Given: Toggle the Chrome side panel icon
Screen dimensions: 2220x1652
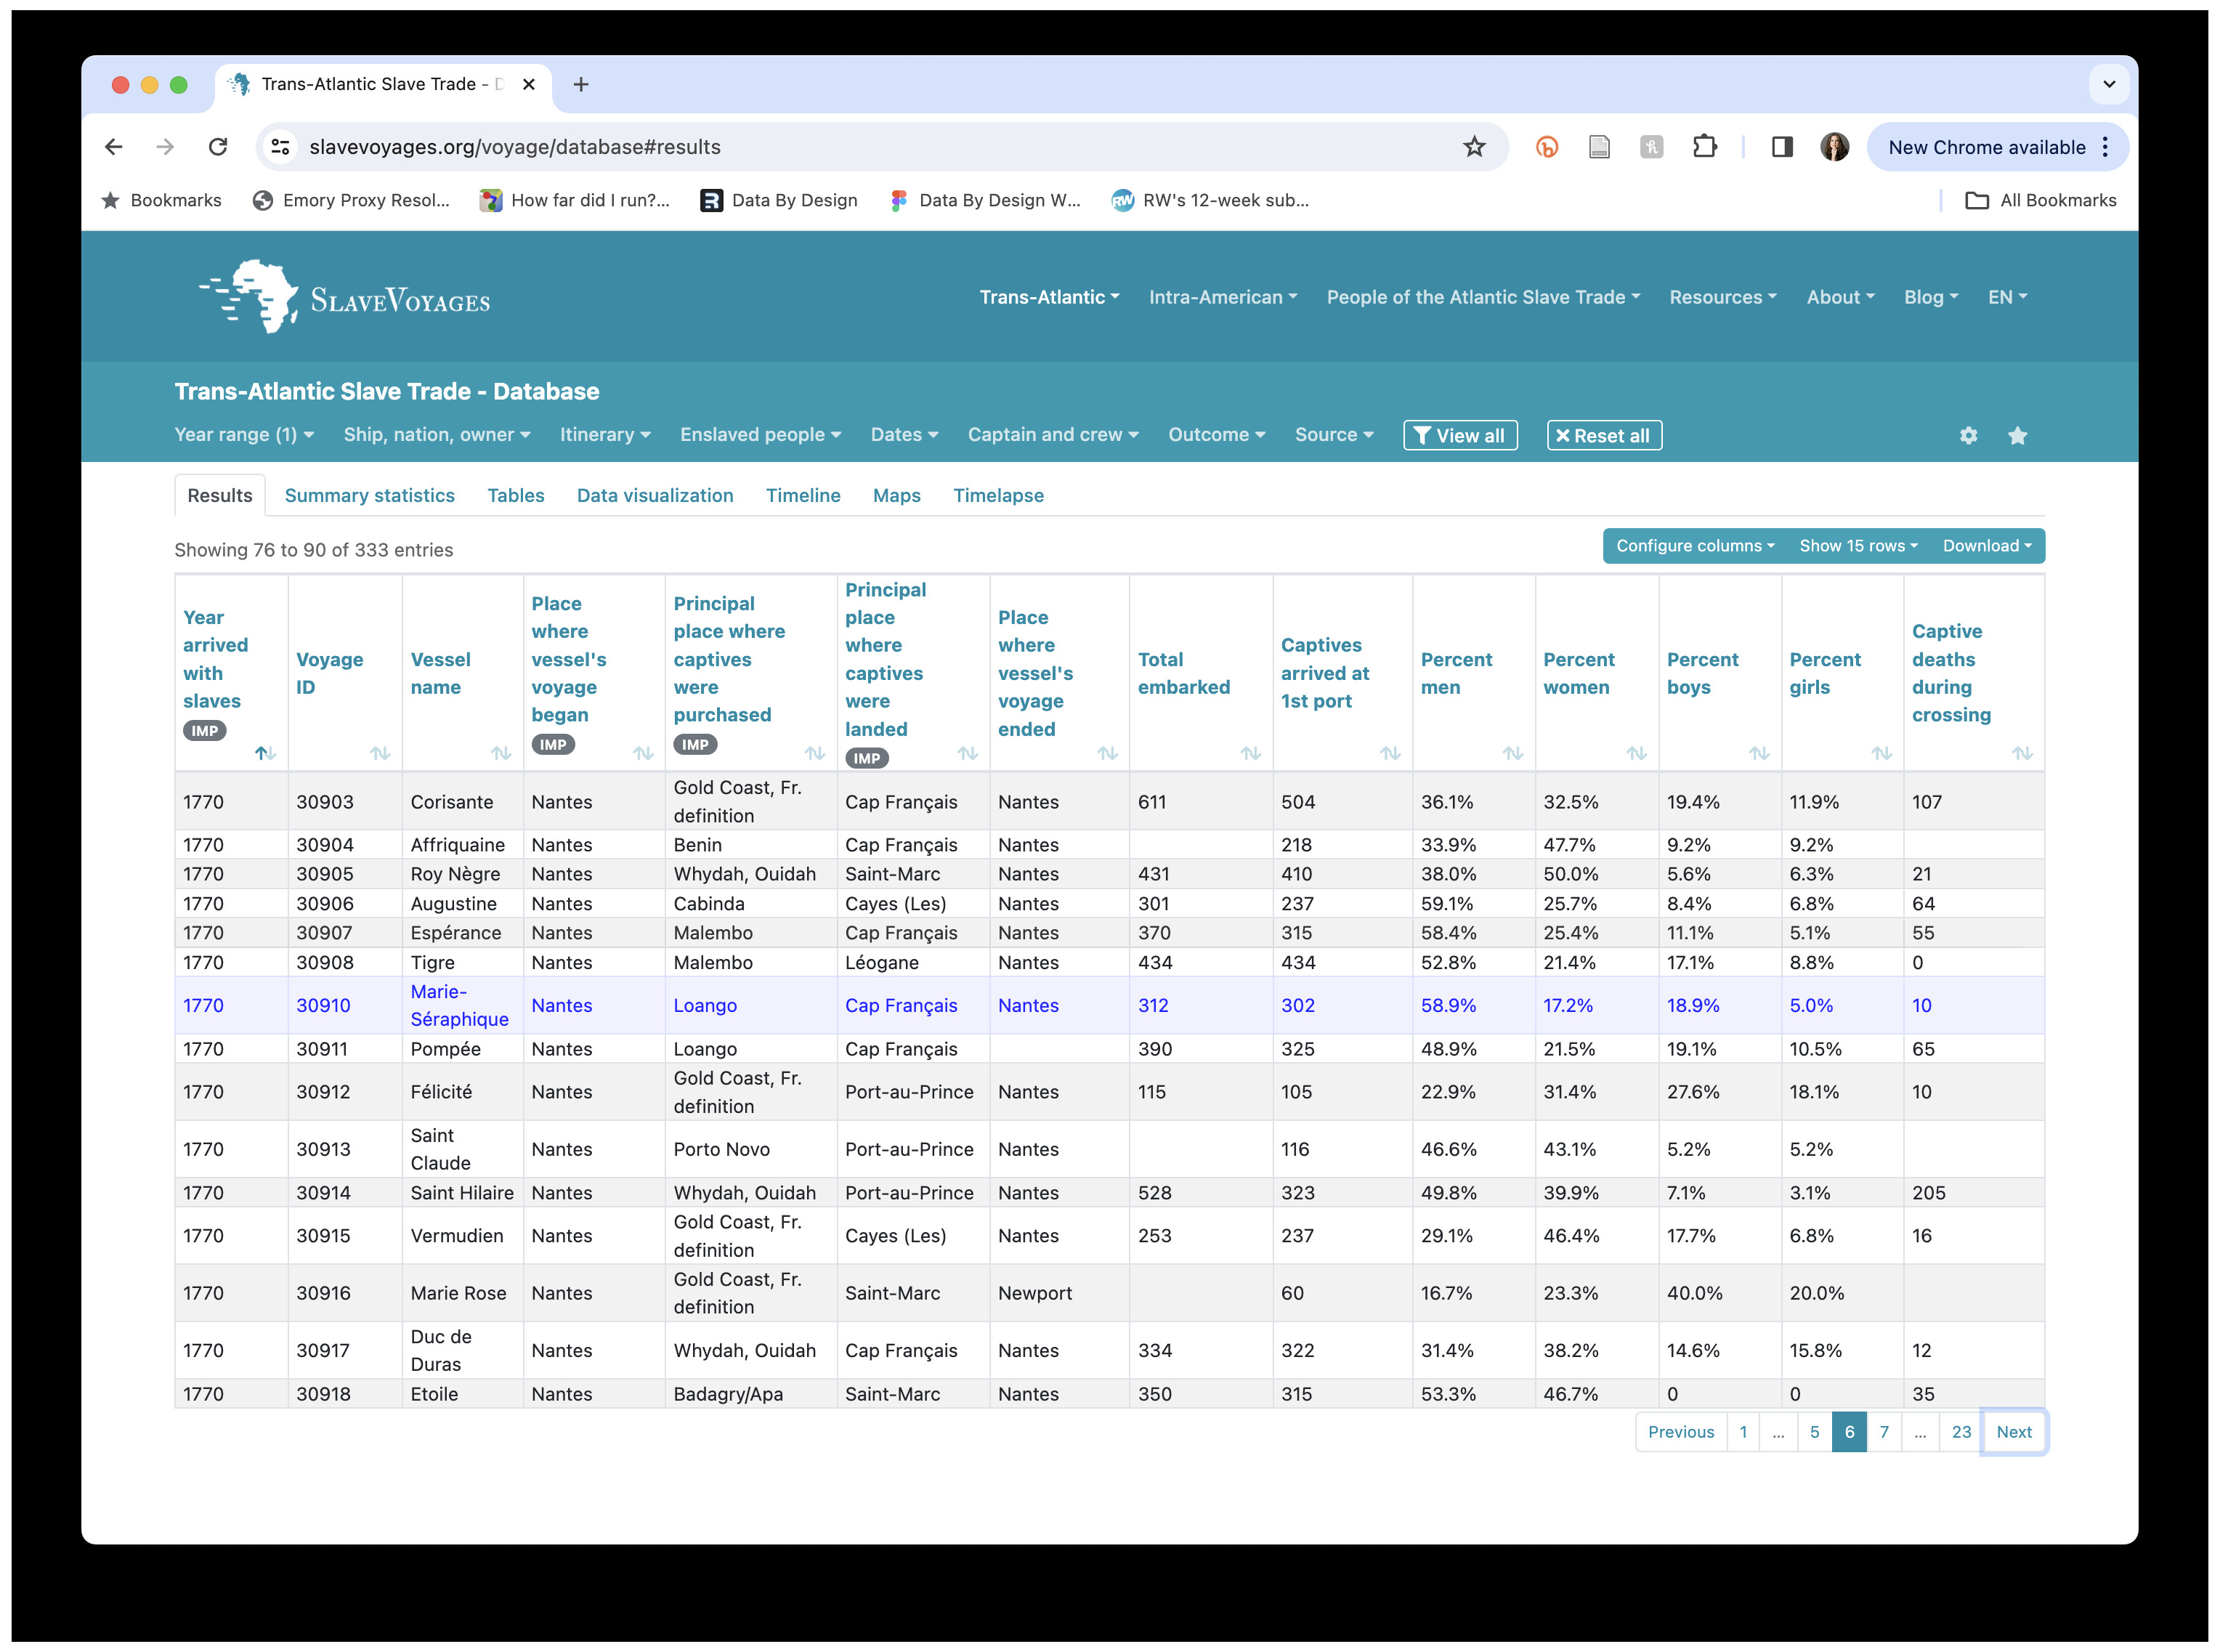Looking at the screenshot, I should tap(1781, 147).
